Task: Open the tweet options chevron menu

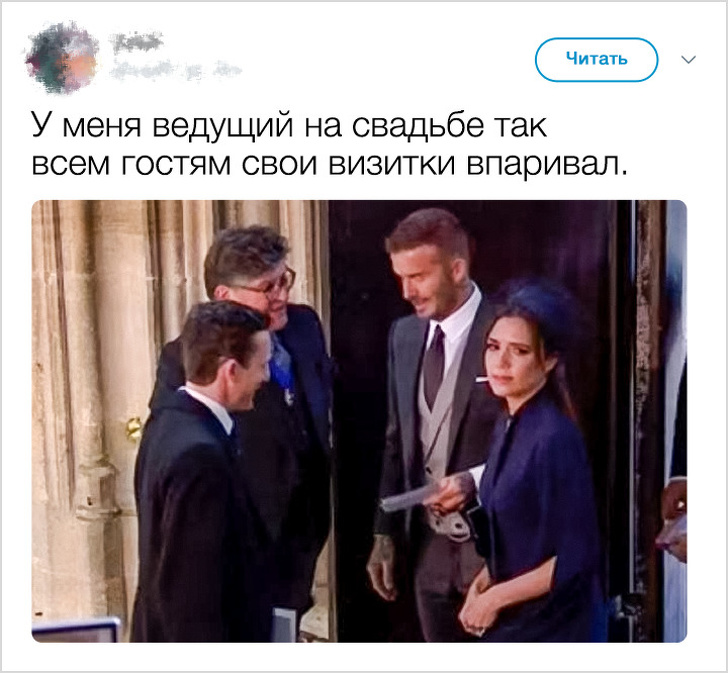Action: tap(688, 60)
